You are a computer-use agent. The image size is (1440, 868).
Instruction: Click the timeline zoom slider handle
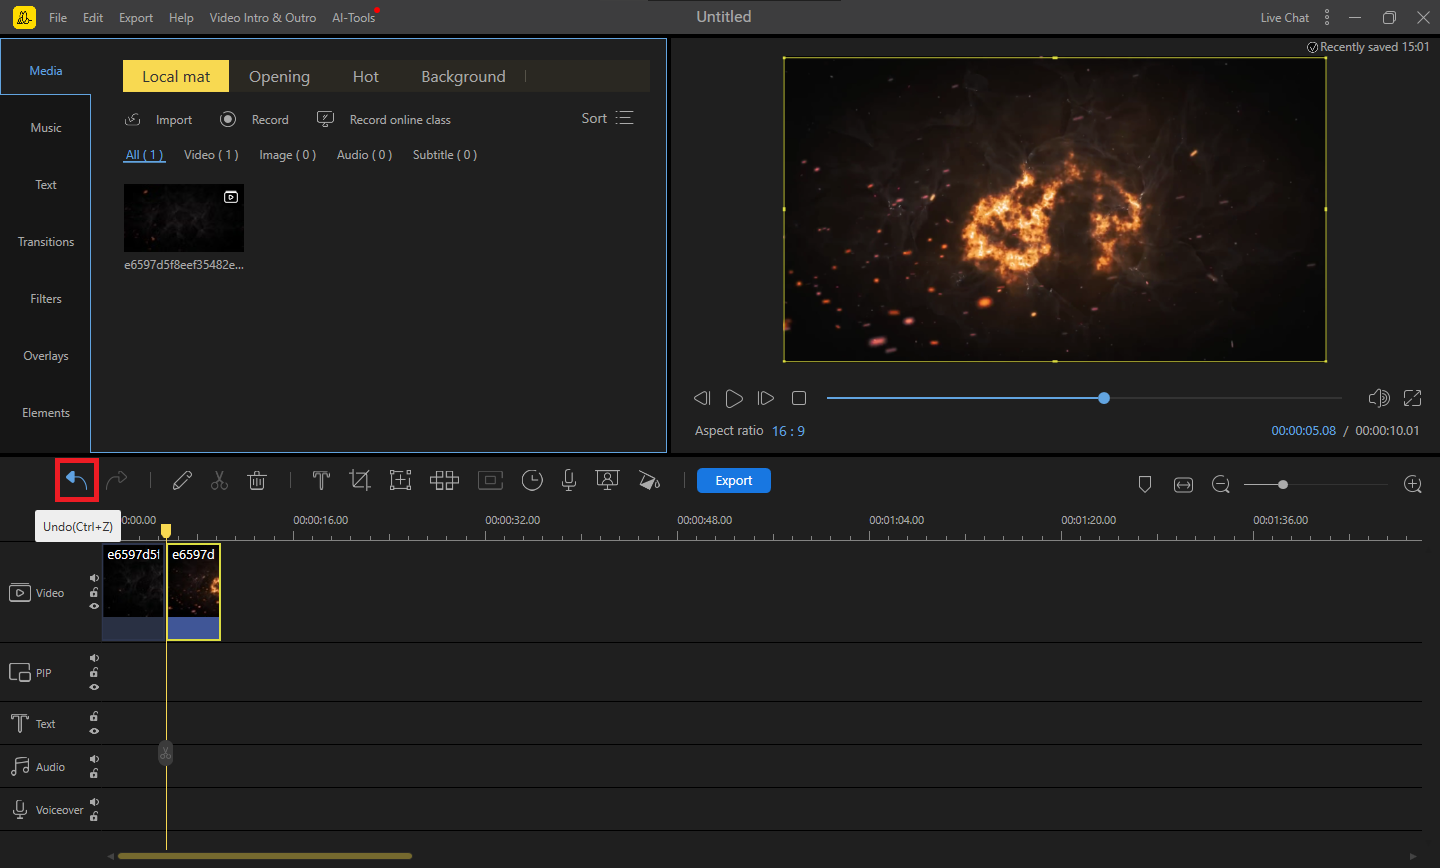tap(1283, 484)
